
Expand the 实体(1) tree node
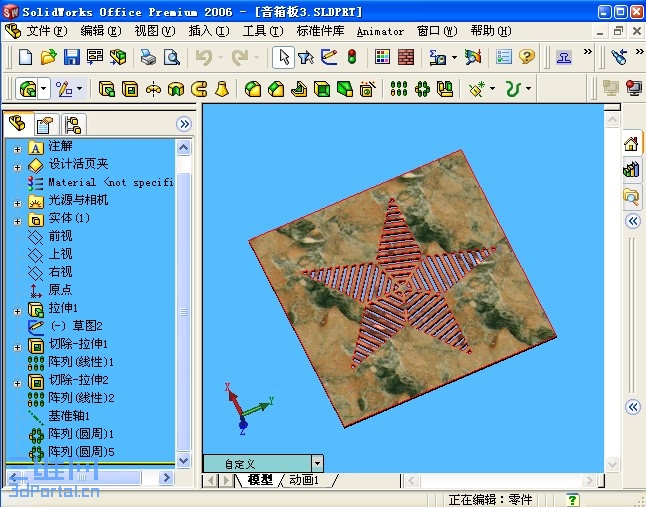click(x=17, y=222)
